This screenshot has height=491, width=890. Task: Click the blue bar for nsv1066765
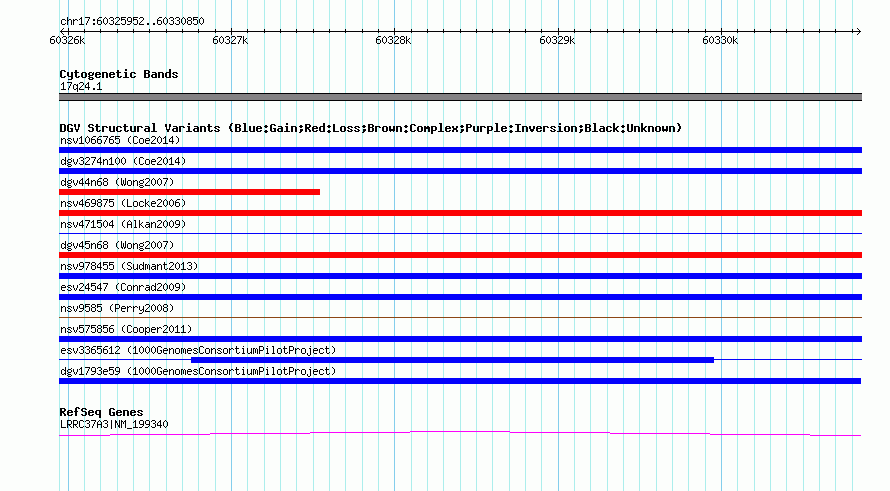[460, 150]
